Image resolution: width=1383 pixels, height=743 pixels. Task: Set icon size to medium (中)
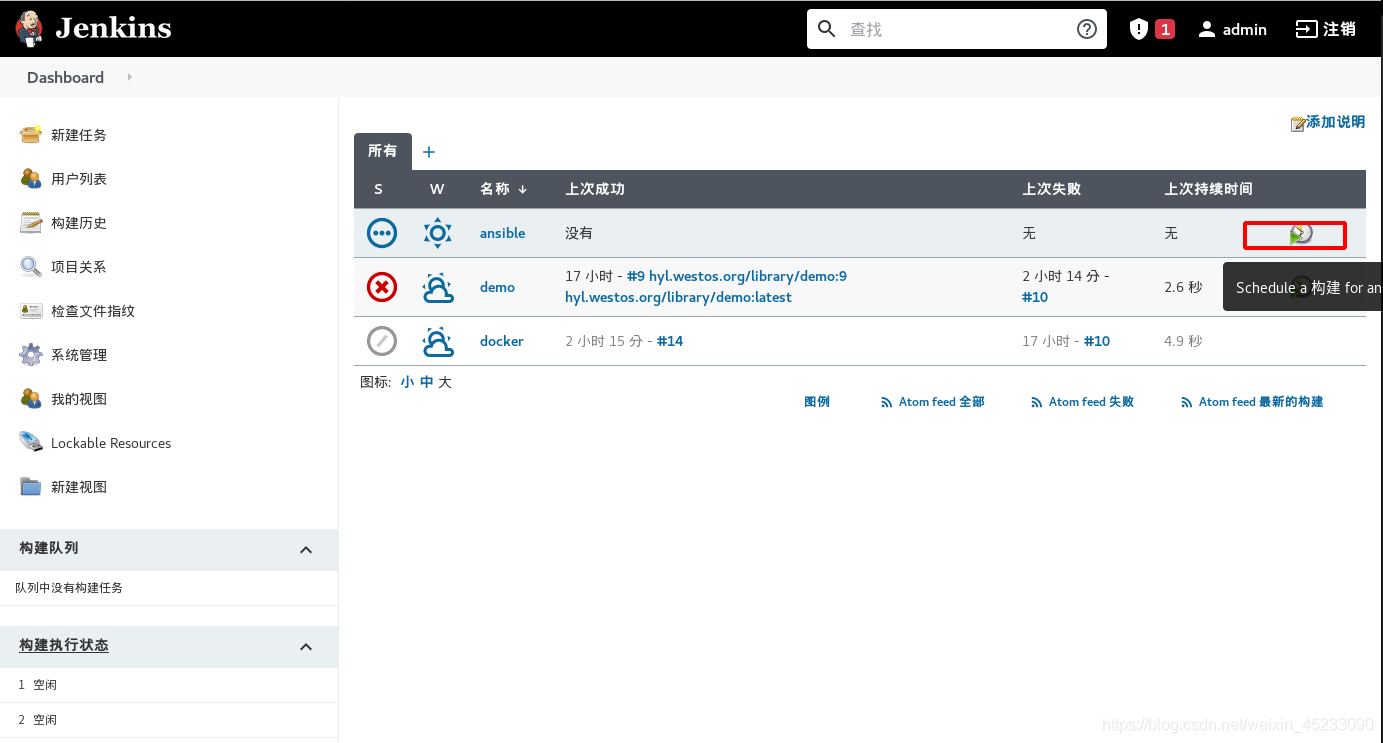pos(427,382)
